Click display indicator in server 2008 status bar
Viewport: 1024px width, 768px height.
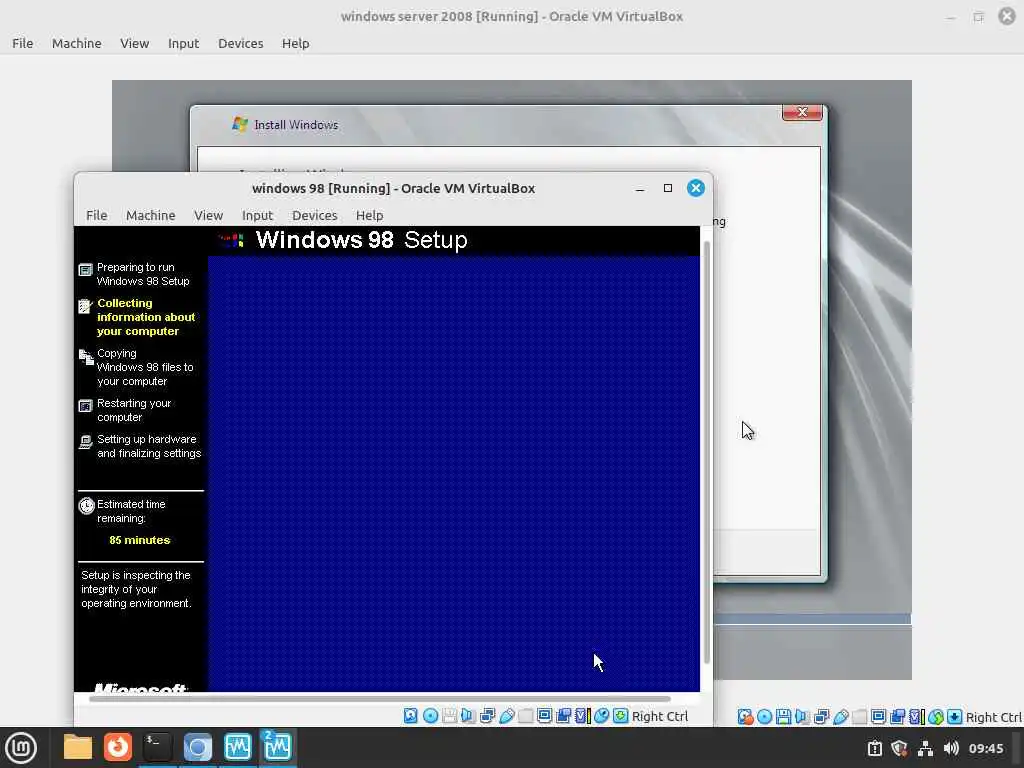pos(879,717)
